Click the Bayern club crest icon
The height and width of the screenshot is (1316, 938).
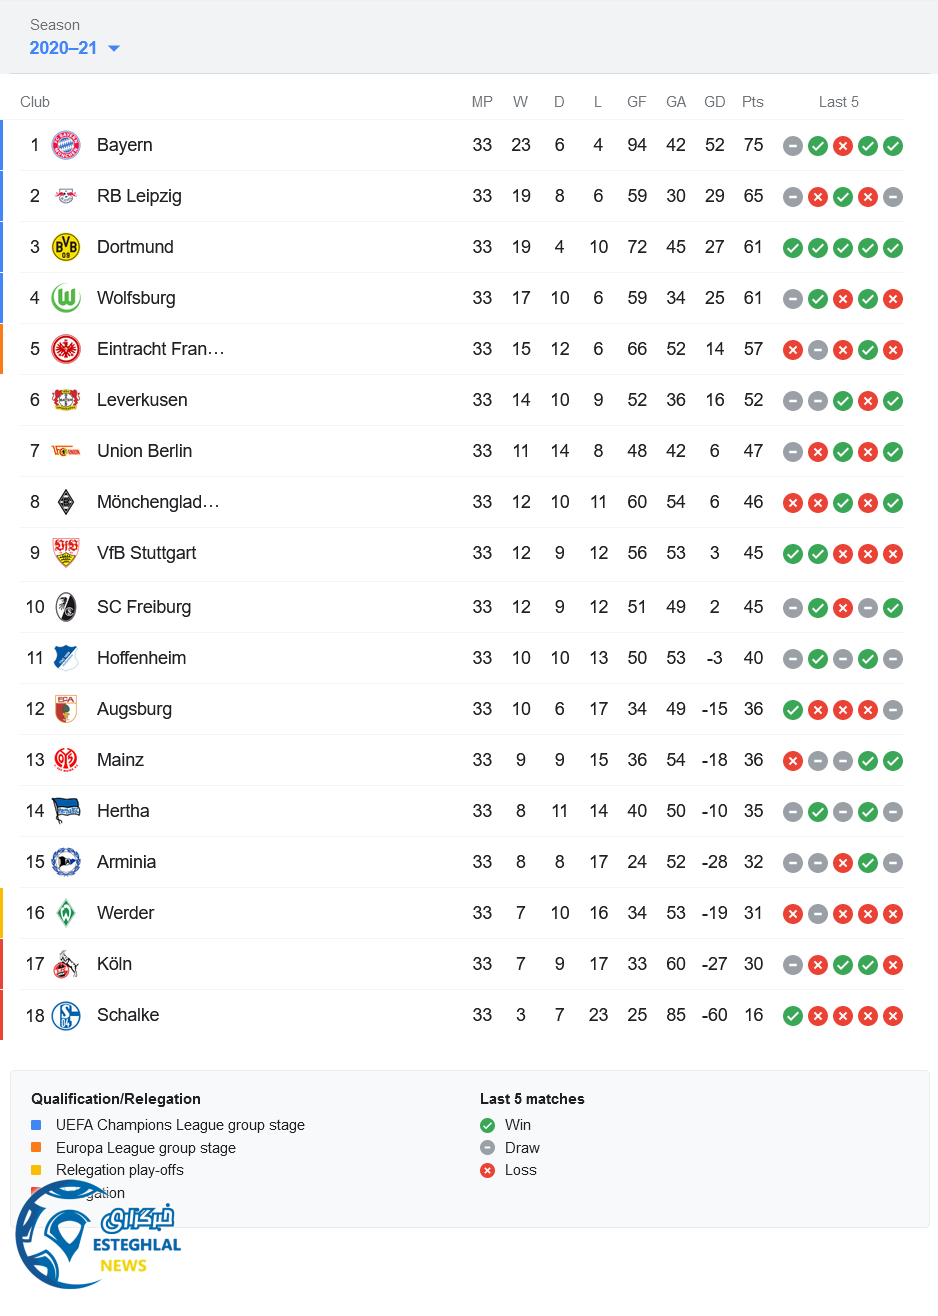coord(66,145)
